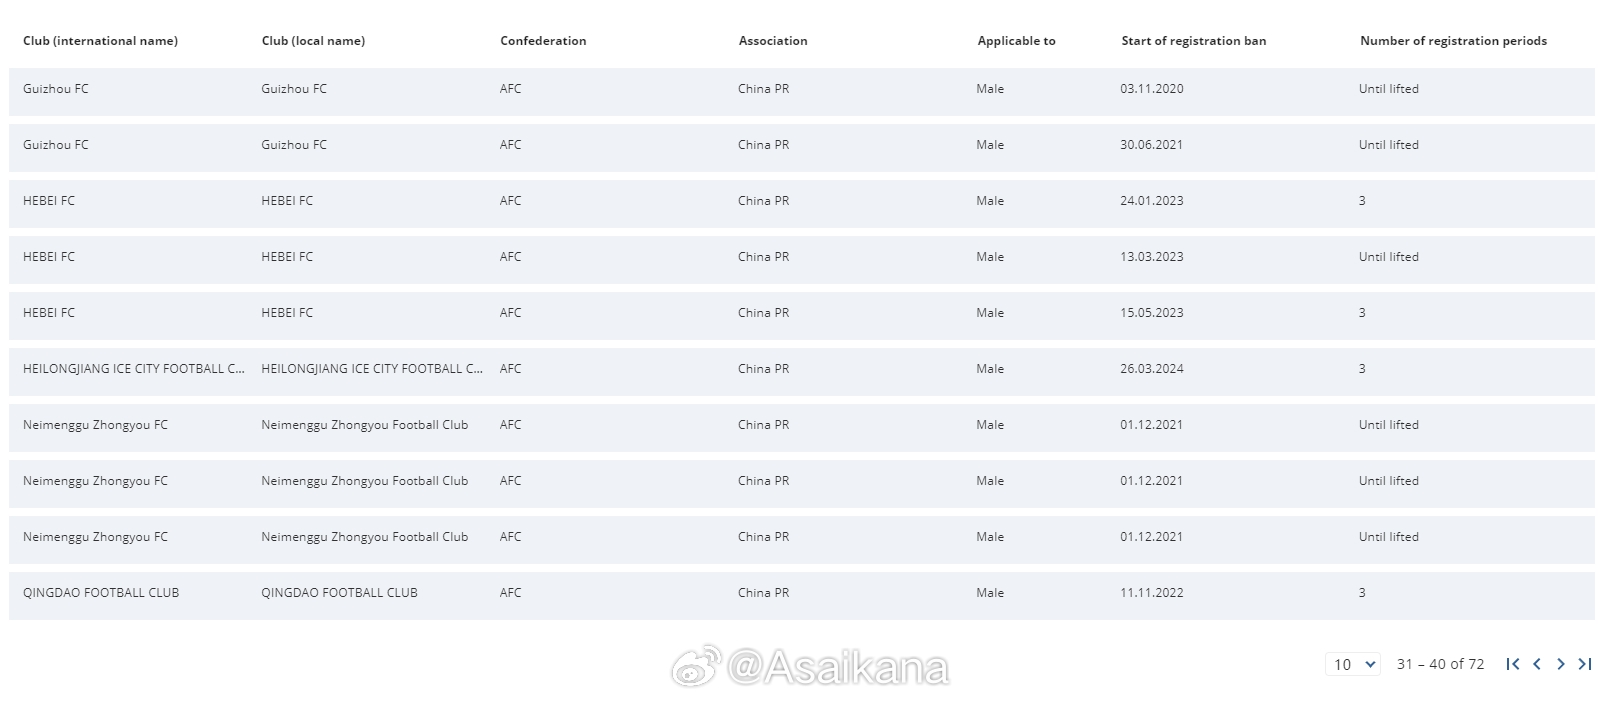Click the Association column header
Image resolution: width=1622 pixels, height=703 pixels.
coord(773,41)
